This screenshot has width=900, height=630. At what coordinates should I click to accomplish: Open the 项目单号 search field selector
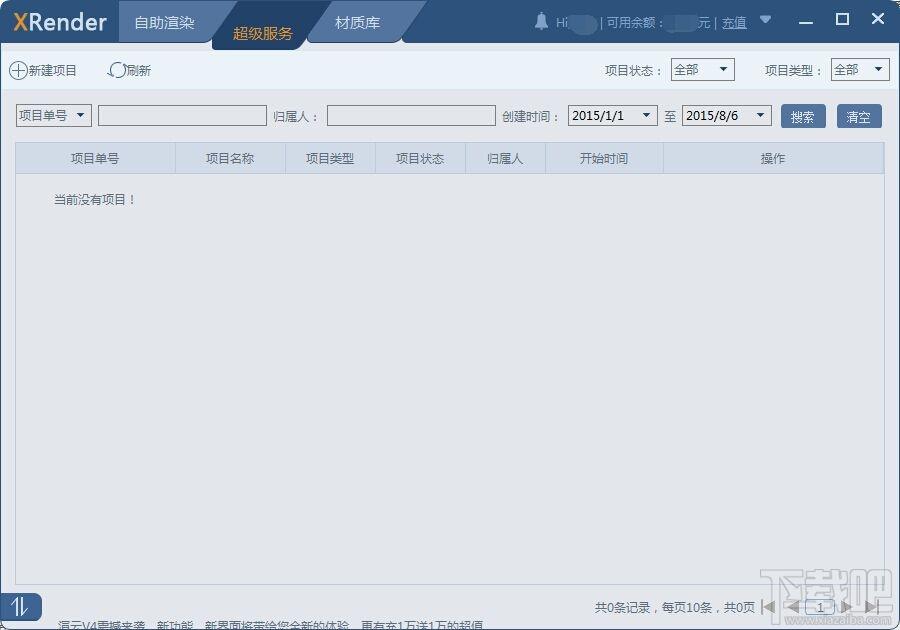53,115
